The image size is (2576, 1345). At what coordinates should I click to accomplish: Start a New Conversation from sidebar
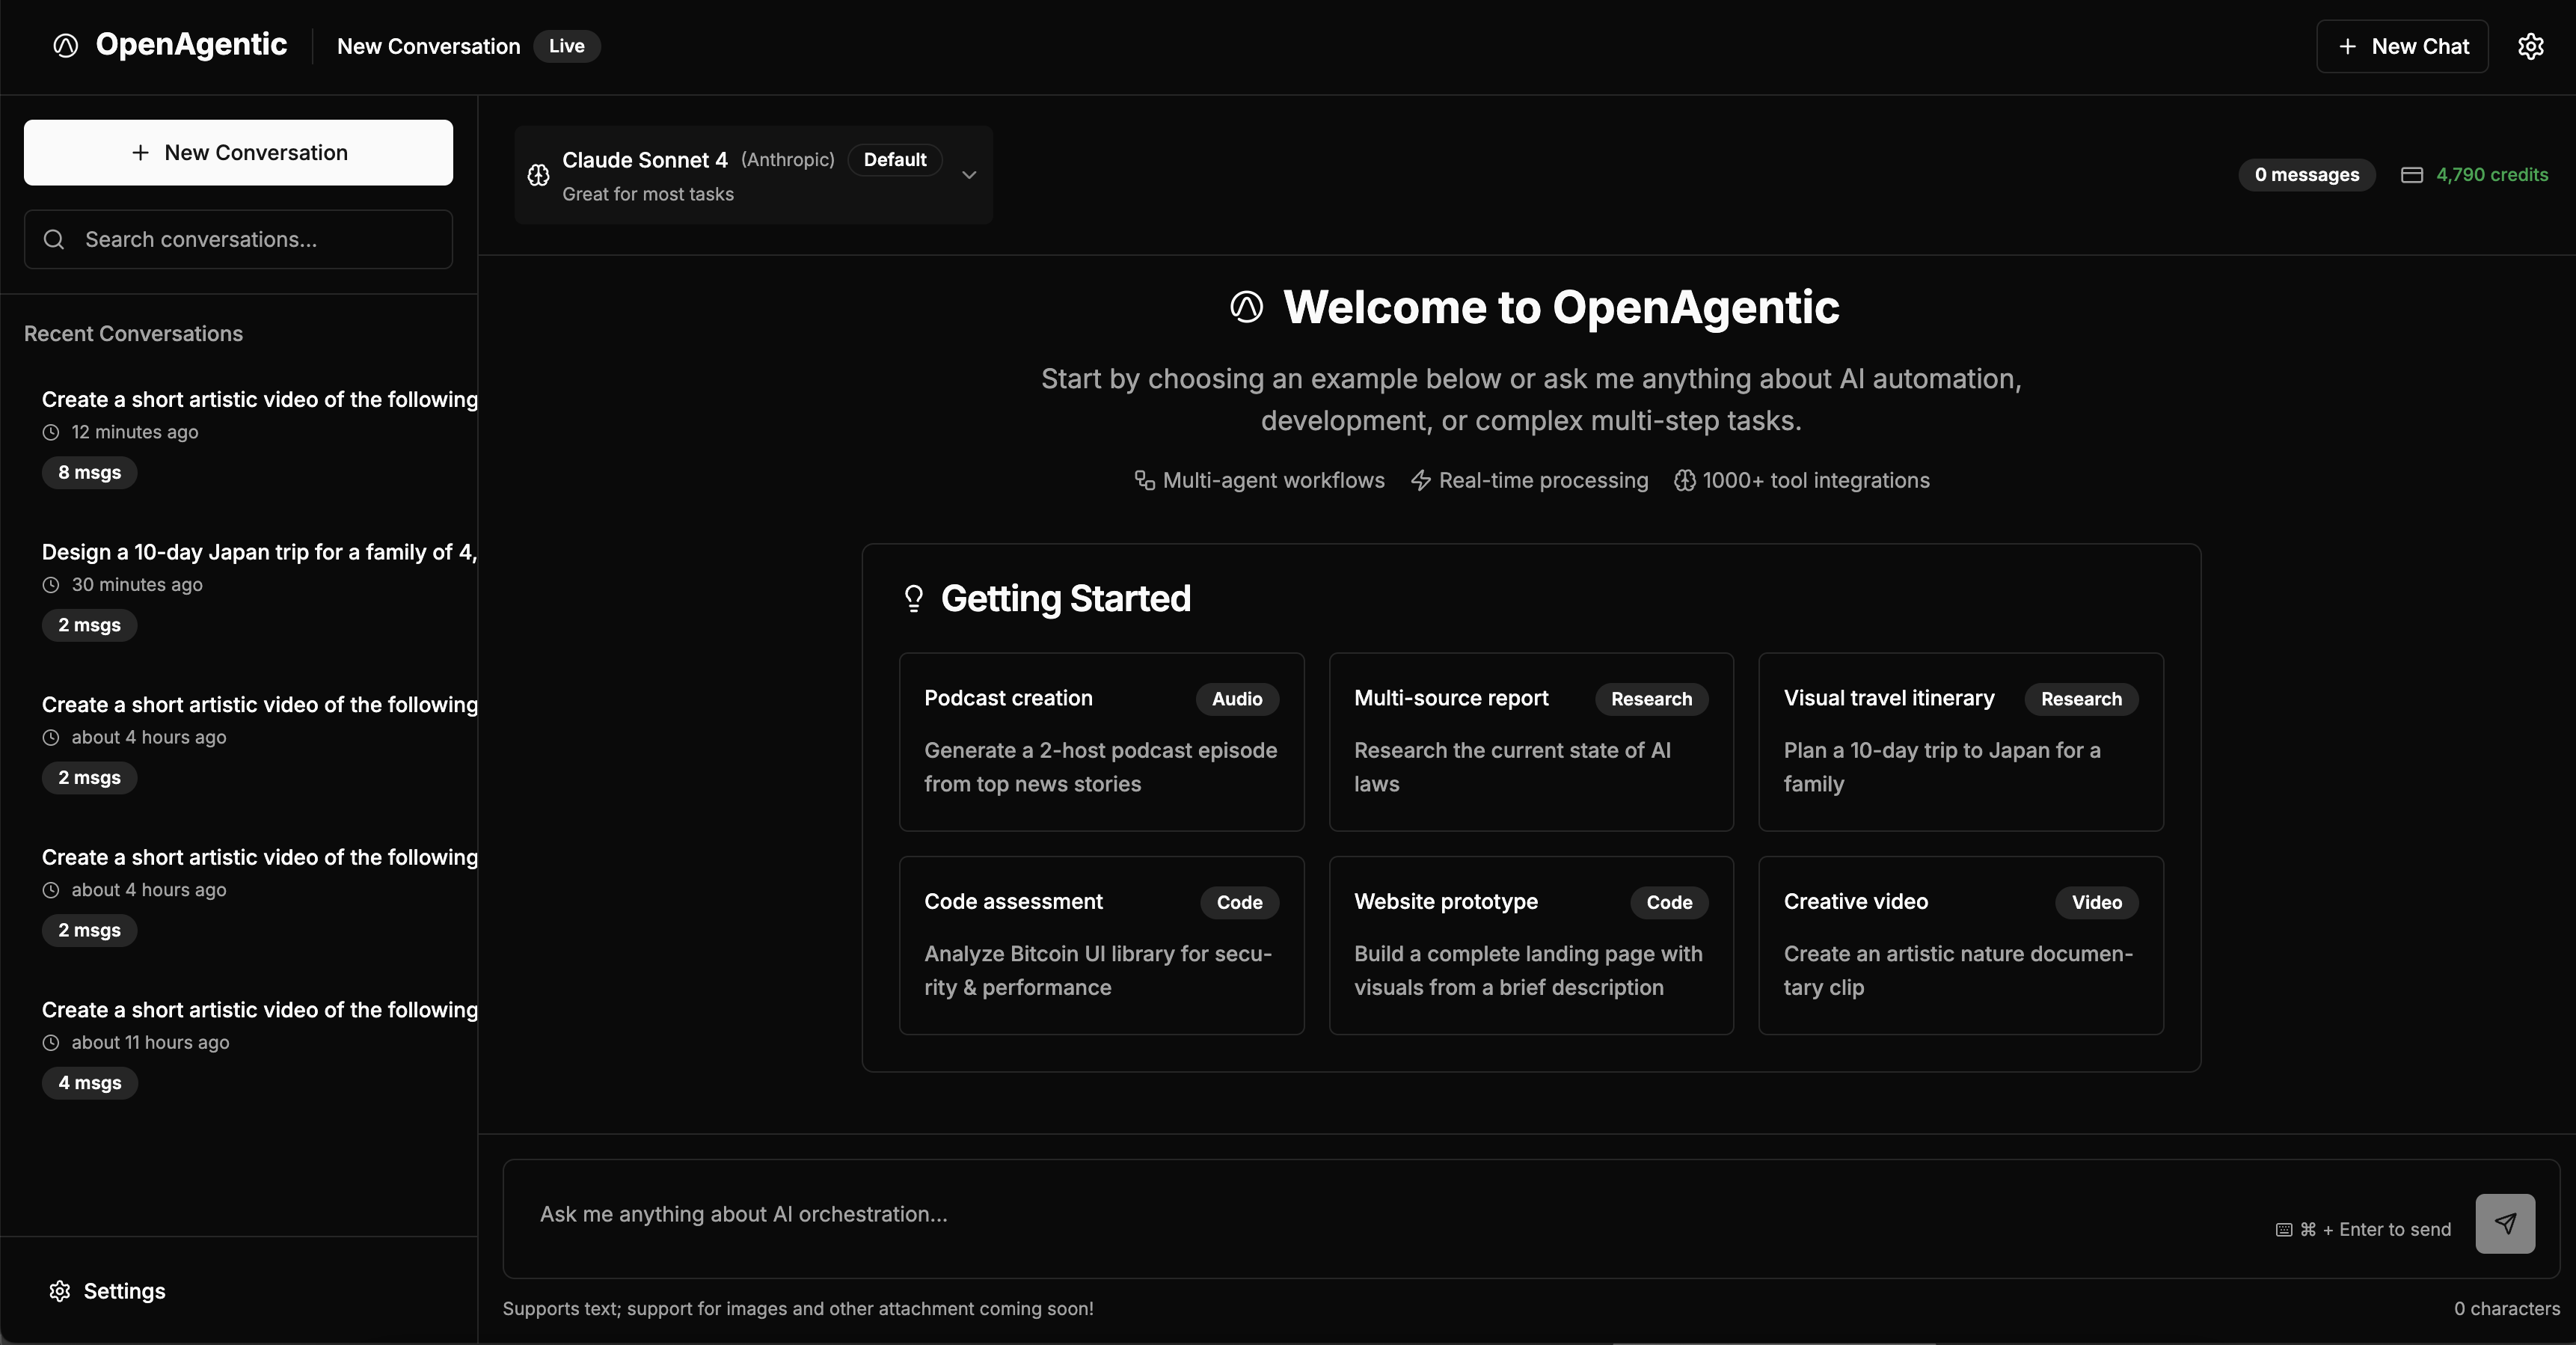(x=238, y=153)
